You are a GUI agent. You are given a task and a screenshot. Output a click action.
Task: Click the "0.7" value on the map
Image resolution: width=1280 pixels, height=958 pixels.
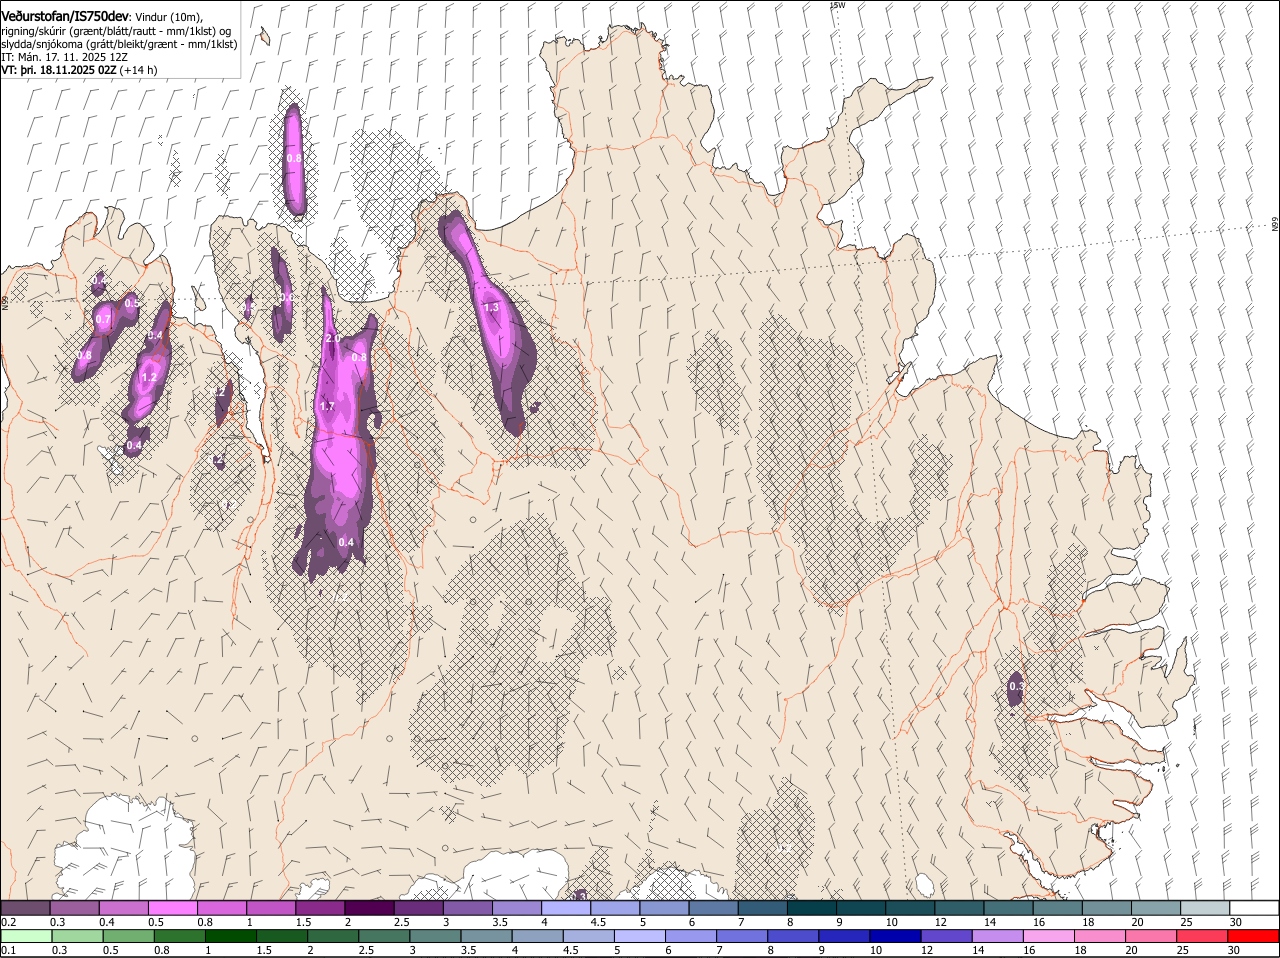coord(103,319)
